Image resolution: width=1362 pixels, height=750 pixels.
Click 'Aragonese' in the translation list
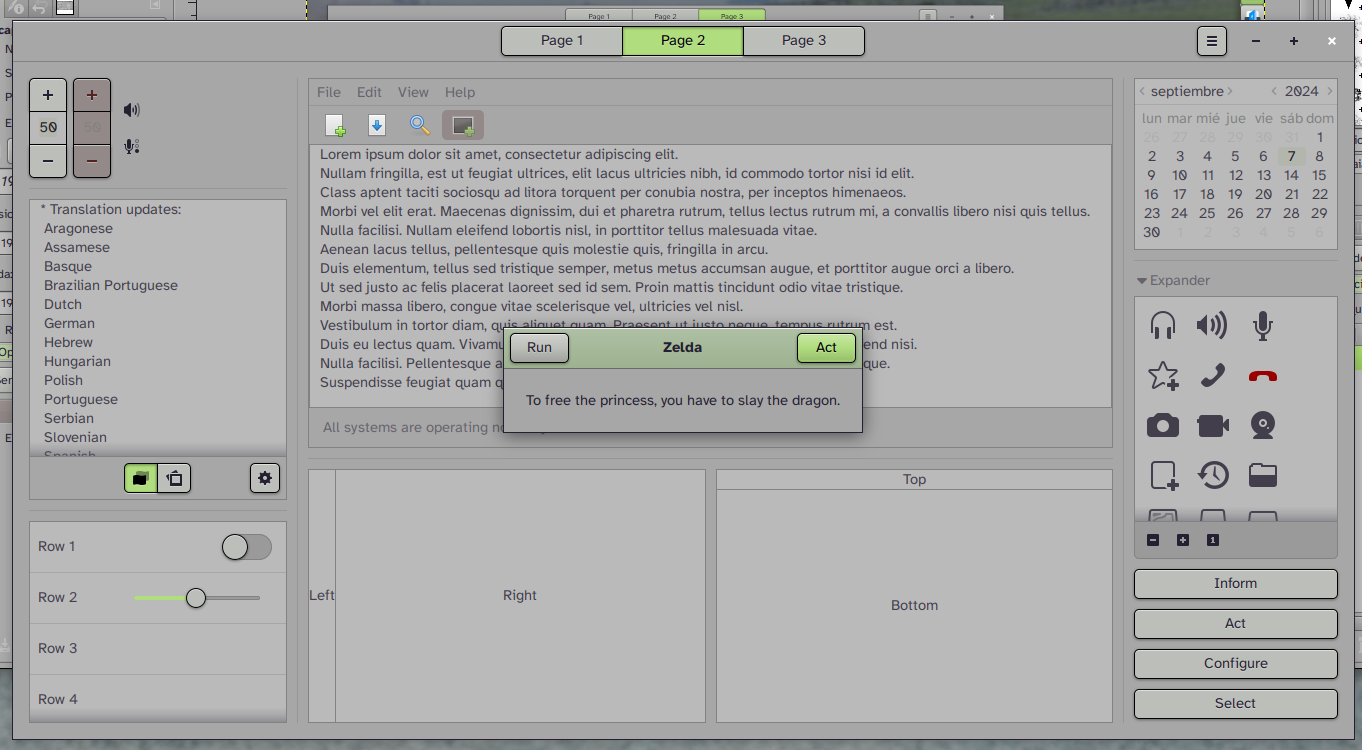78,228
